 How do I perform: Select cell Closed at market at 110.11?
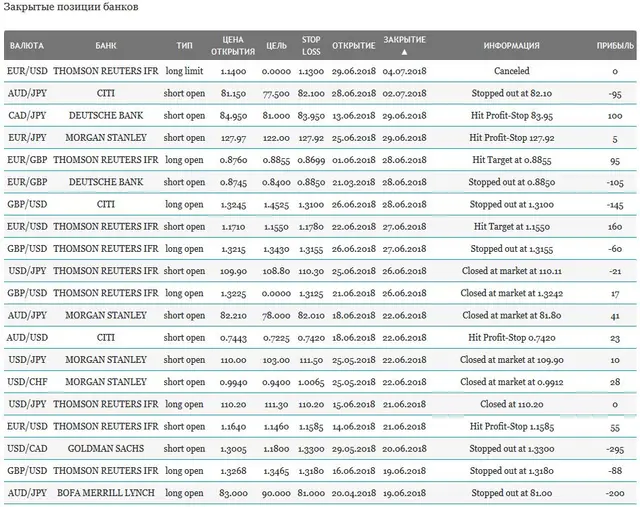[511, 271]
